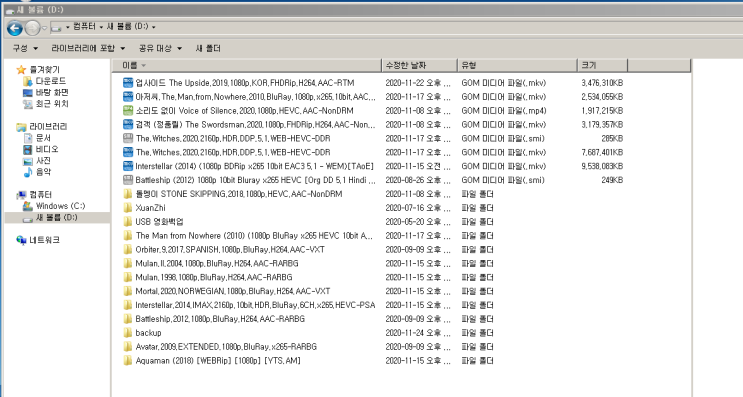
Task: Open the 비디오 library
Action: [47, 149]
